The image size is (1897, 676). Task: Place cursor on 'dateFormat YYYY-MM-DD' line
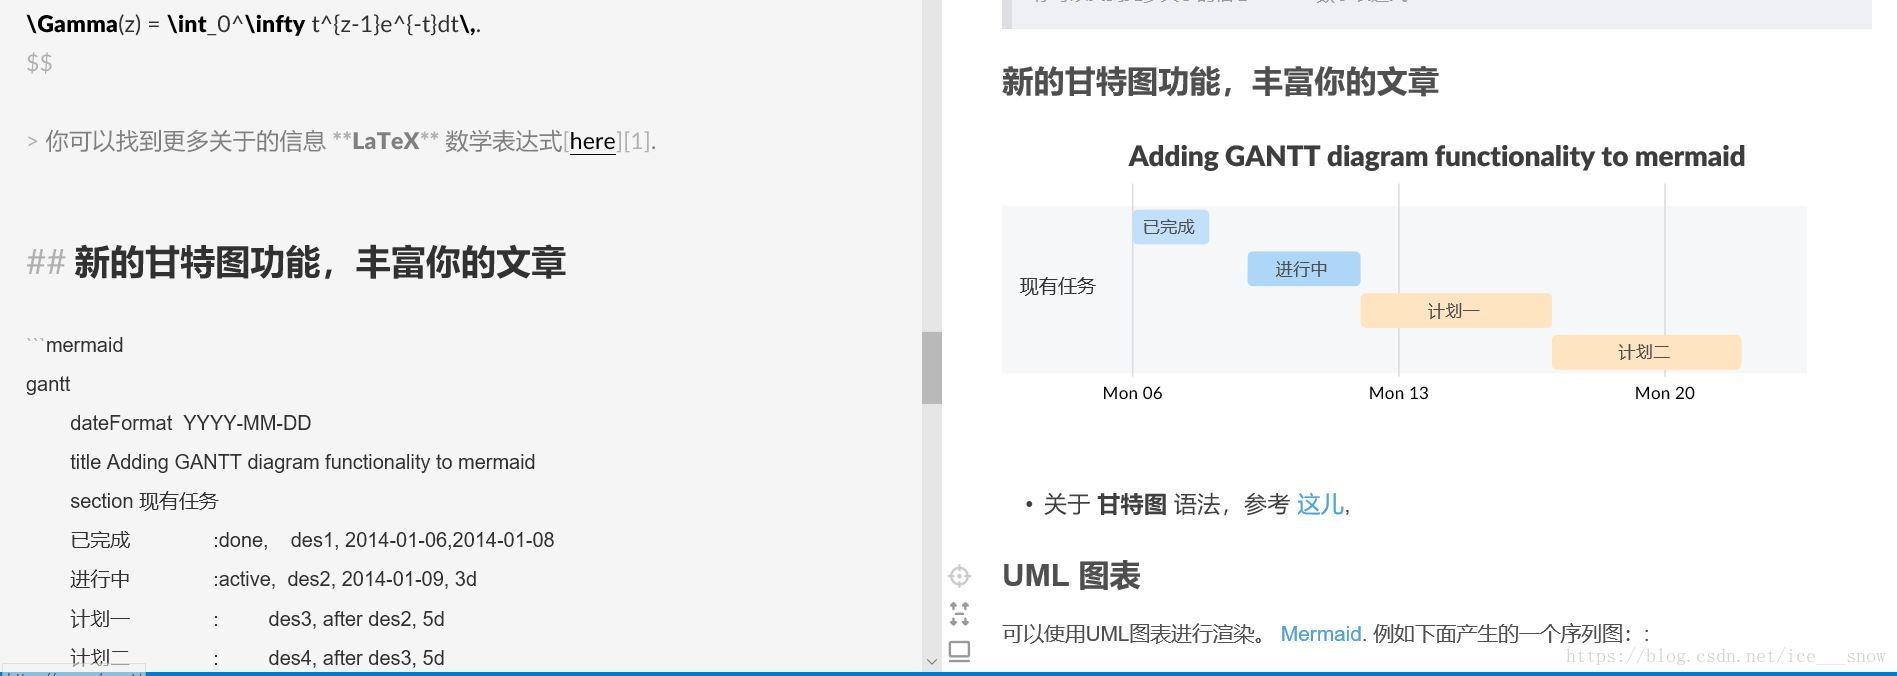tap(190, 423)
